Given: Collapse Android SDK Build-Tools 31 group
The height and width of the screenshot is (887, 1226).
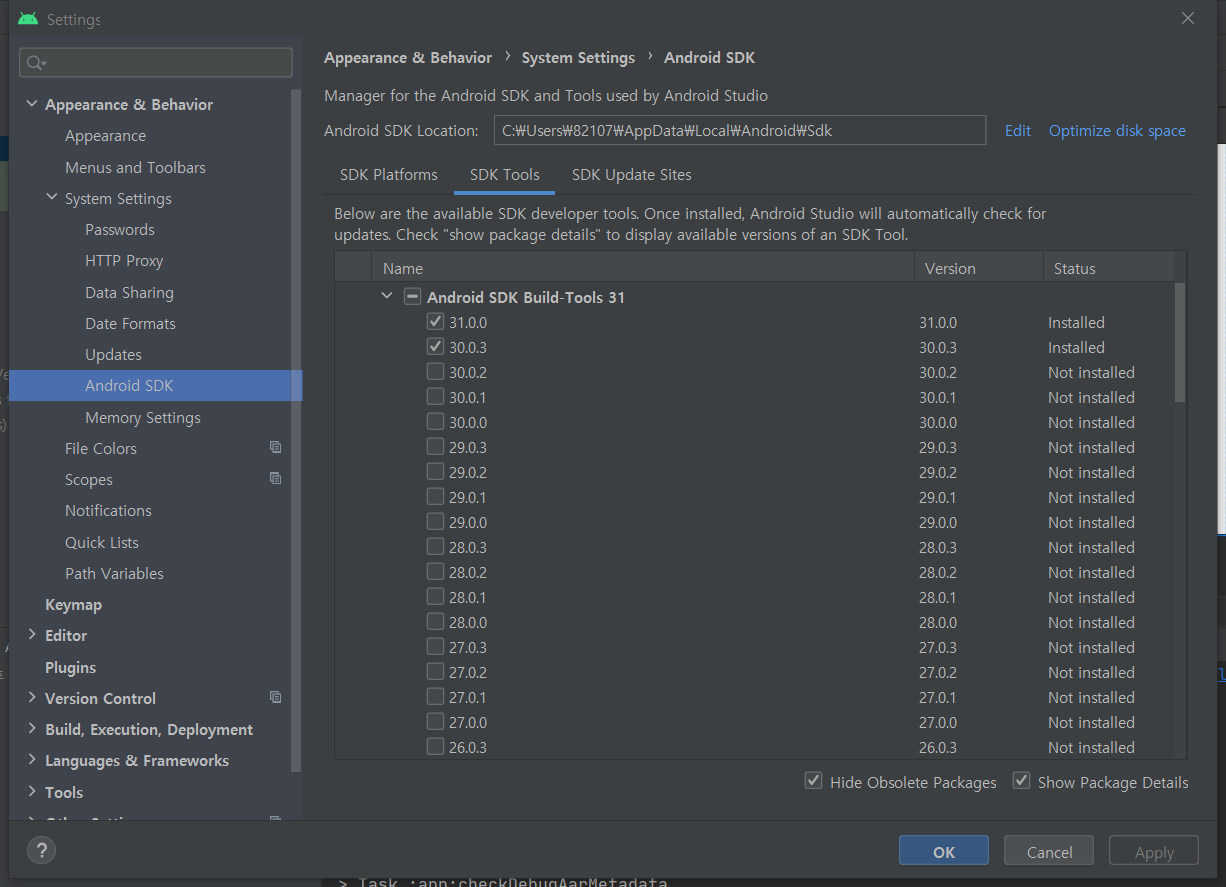Looking at the screenshot, I should 387,297.
